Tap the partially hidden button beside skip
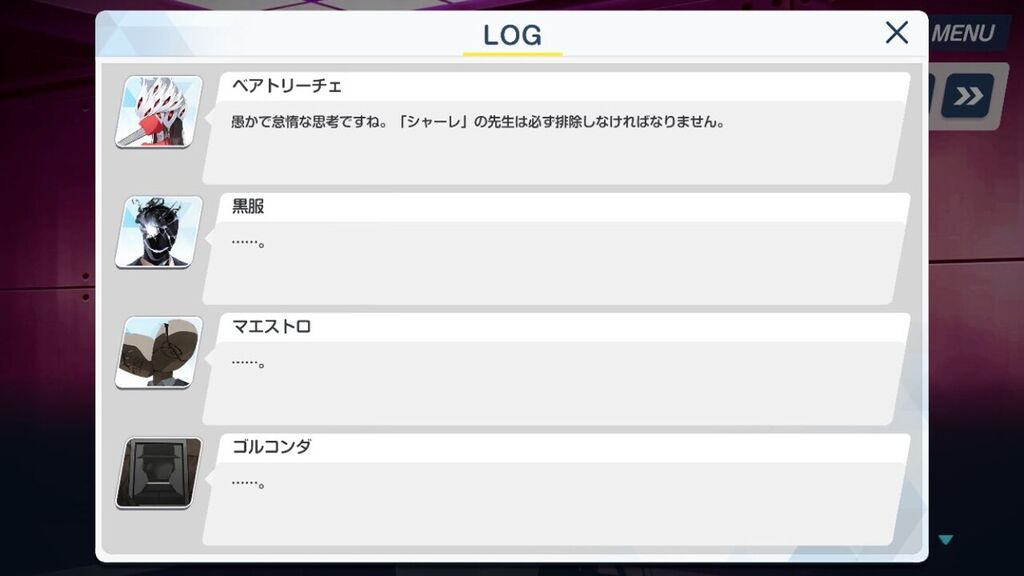1024x576 pixels. pos(932,95)
